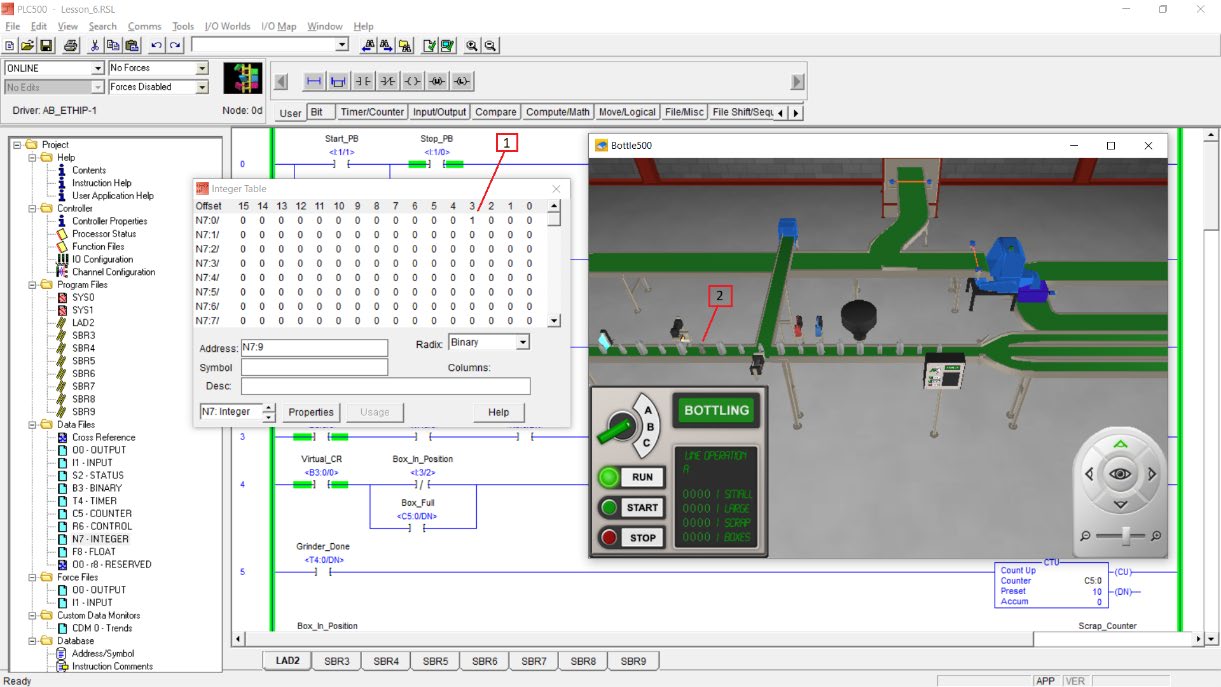Click the ladder online animation icon
Image resolution: width=1221 pixels, height=687 pixels.
click(241, 79)
